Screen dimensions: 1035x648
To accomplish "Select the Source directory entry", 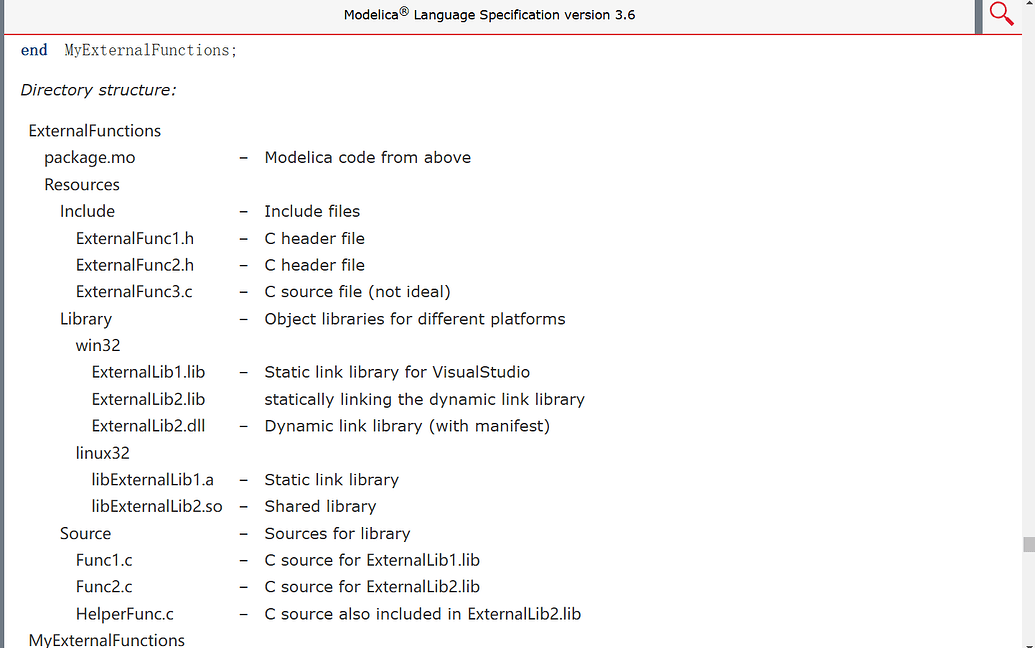I will [x=85, y=533].
